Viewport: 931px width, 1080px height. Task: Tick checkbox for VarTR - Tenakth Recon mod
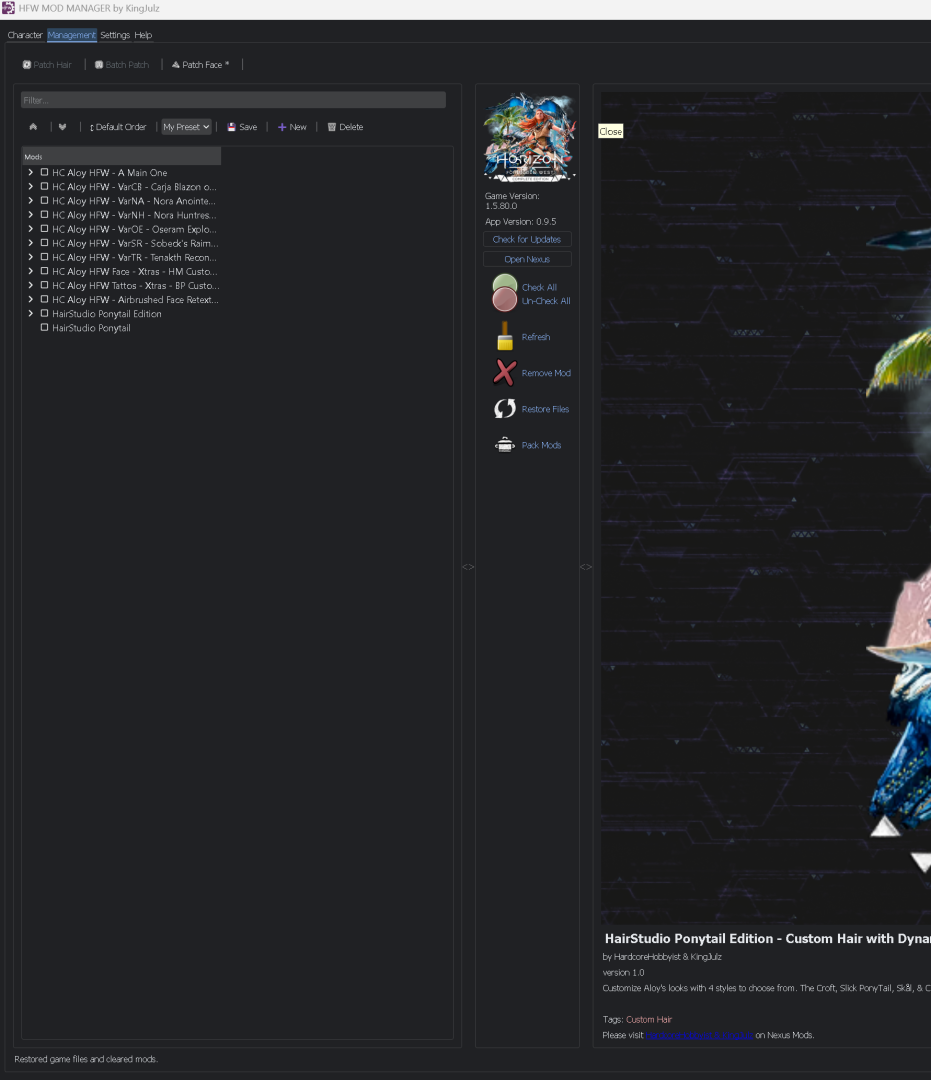[x=44, y=257]
